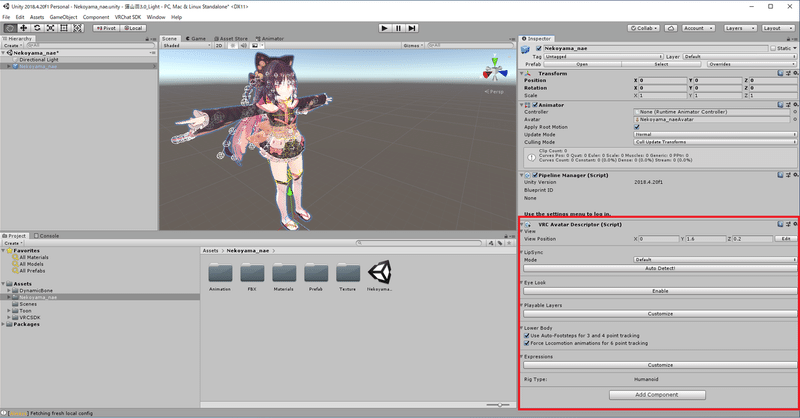Uncheck the Nekoyama_nae active checkbox
800x418 pixels.
pyautogui.click(x=539, y=48)
